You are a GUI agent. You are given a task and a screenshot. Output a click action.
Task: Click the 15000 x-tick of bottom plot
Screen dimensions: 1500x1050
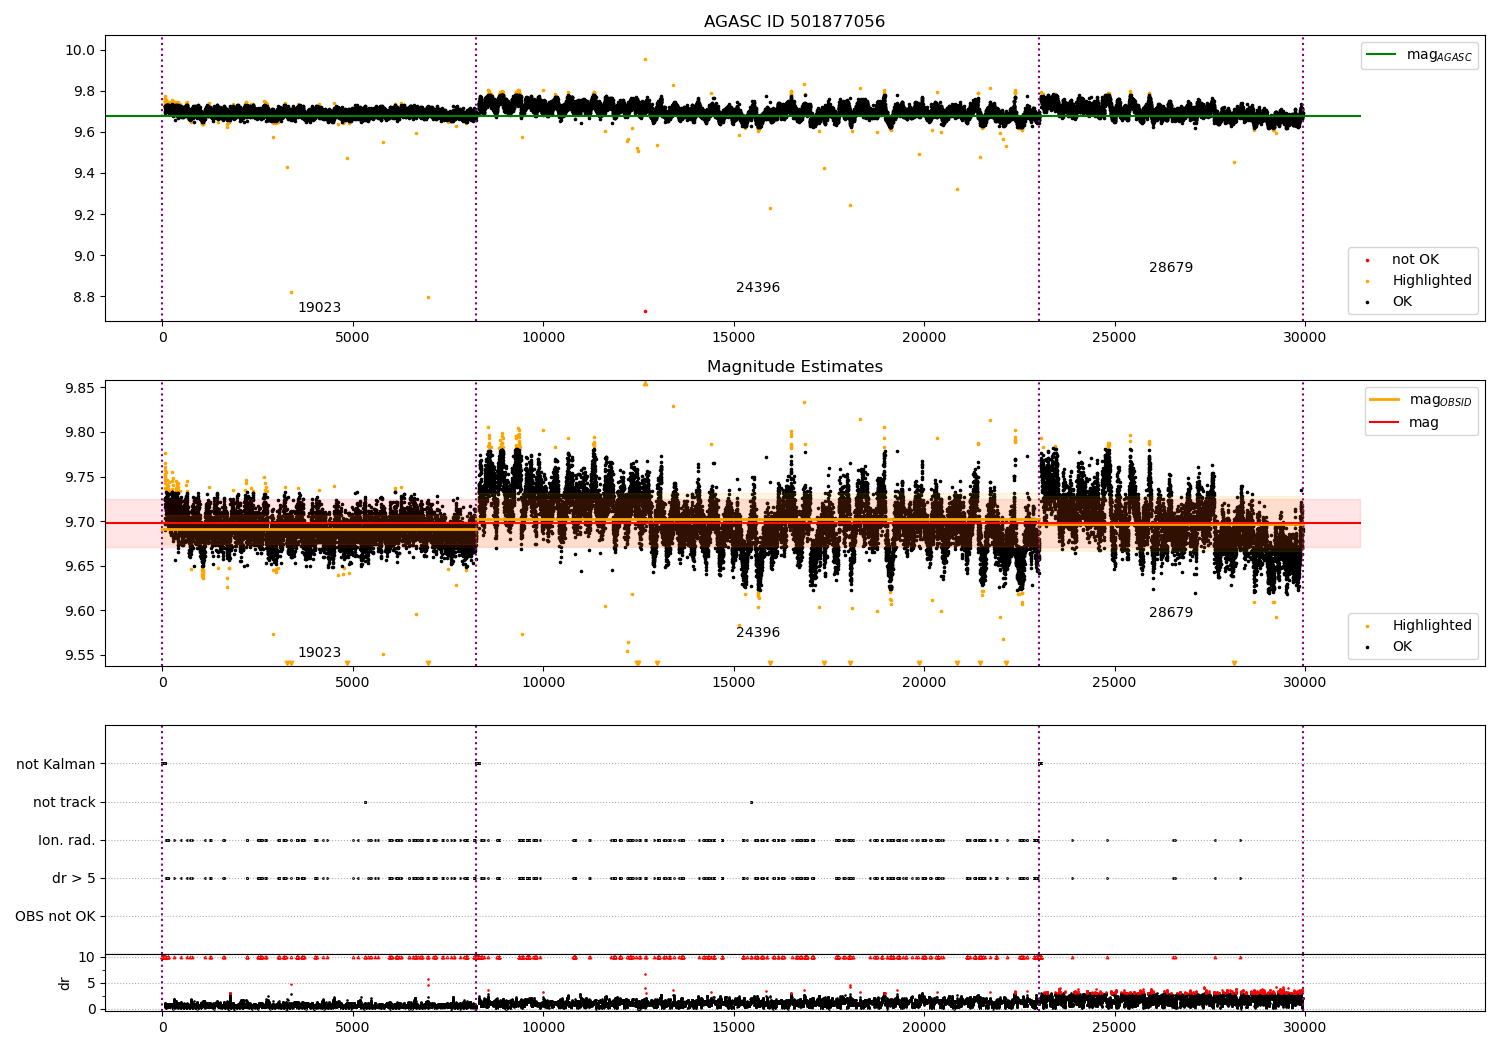(x=733, y=1028)
